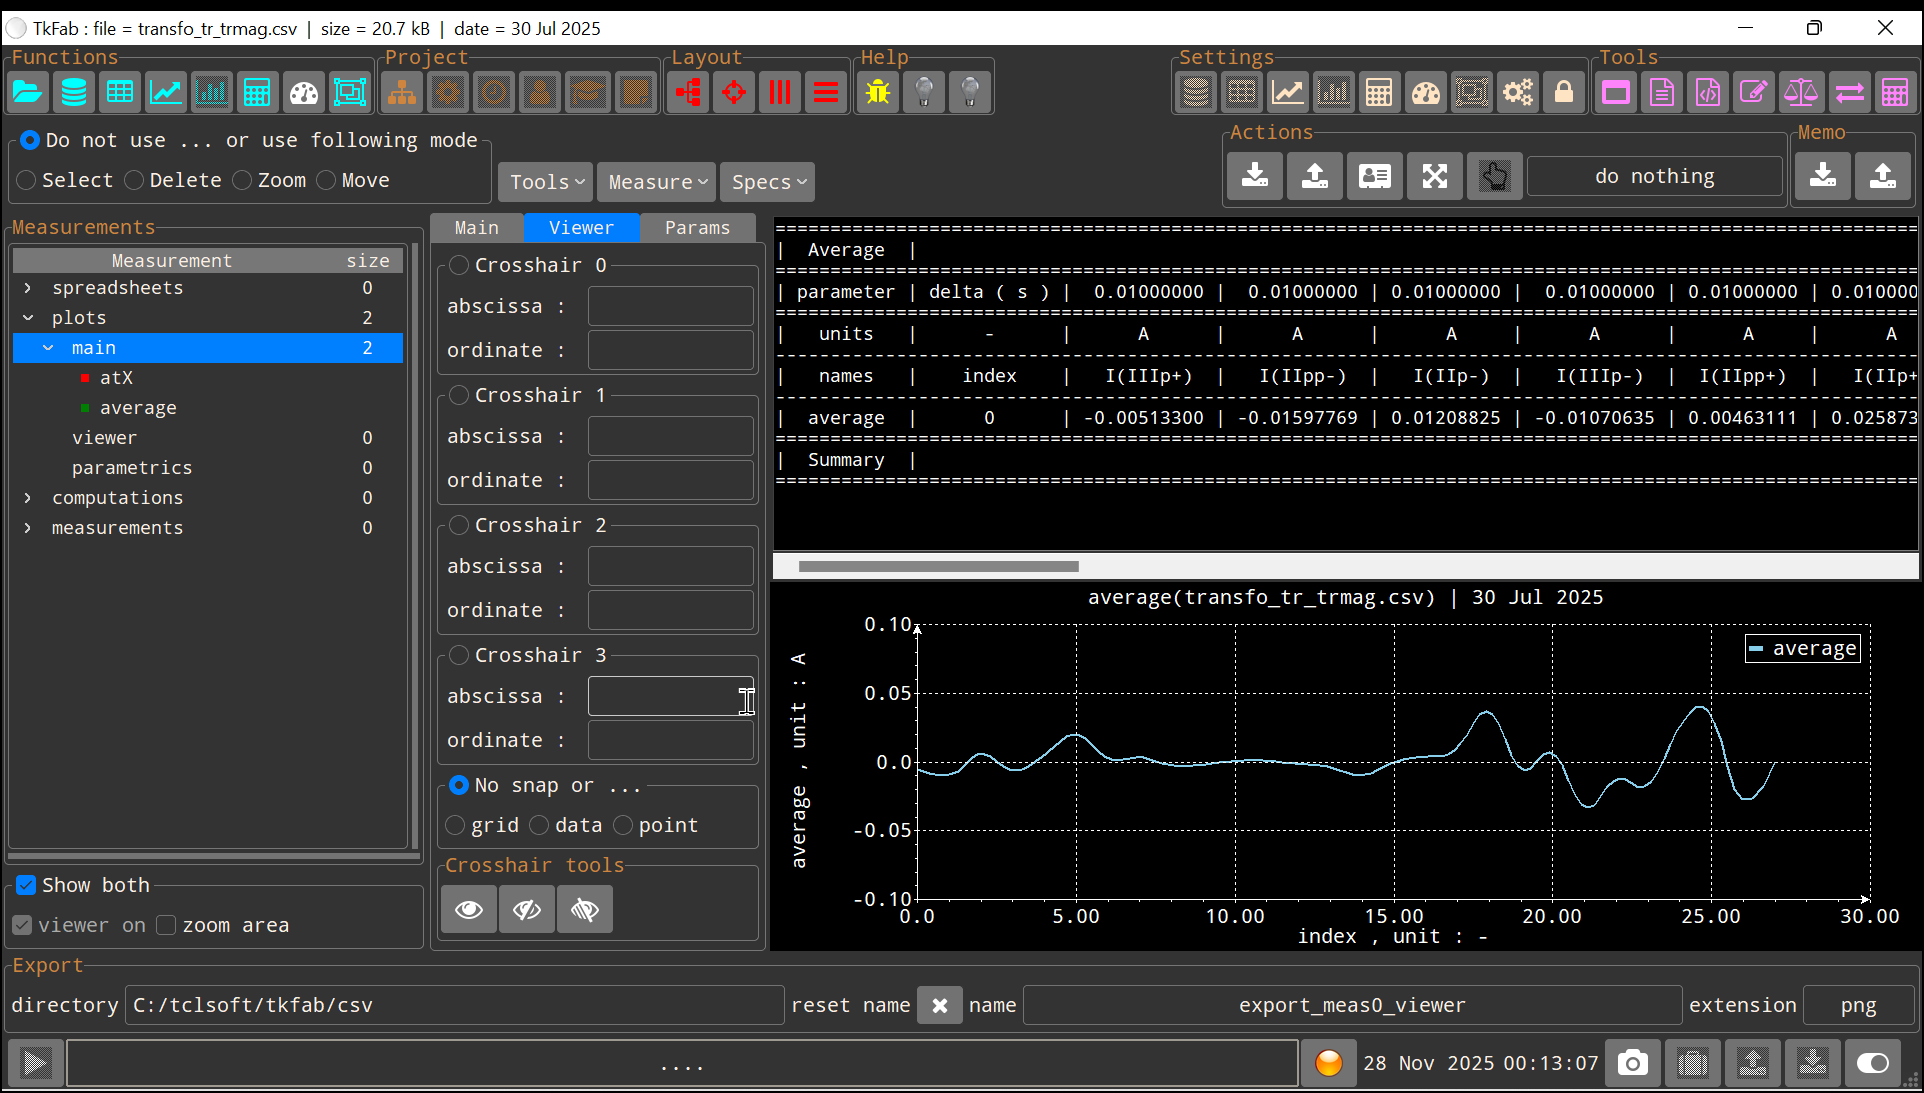The image size is (1924, 1093).
Task: Select the gauge icon in the Functions toolbar
Action: [303, 91]
